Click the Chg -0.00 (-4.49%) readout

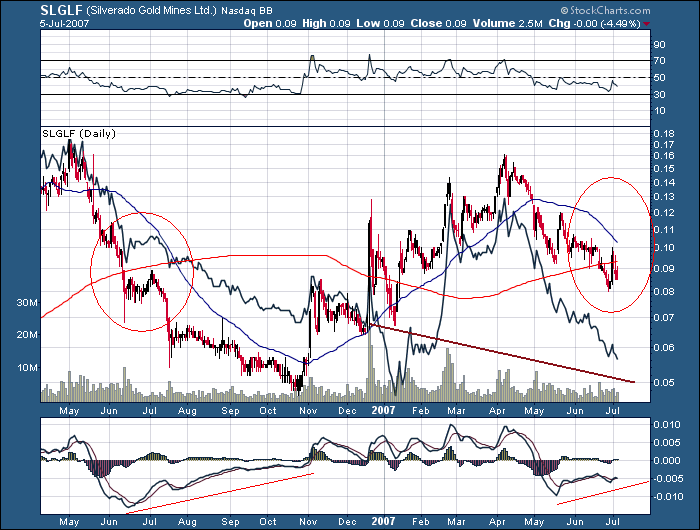[594, 24]
